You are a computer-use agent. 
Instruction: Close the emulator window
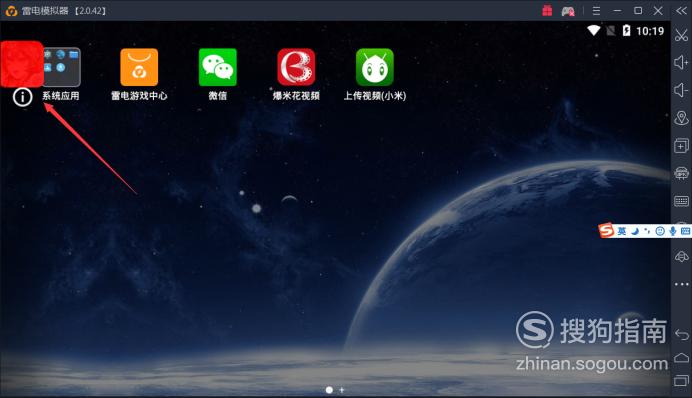coord(658,11)
